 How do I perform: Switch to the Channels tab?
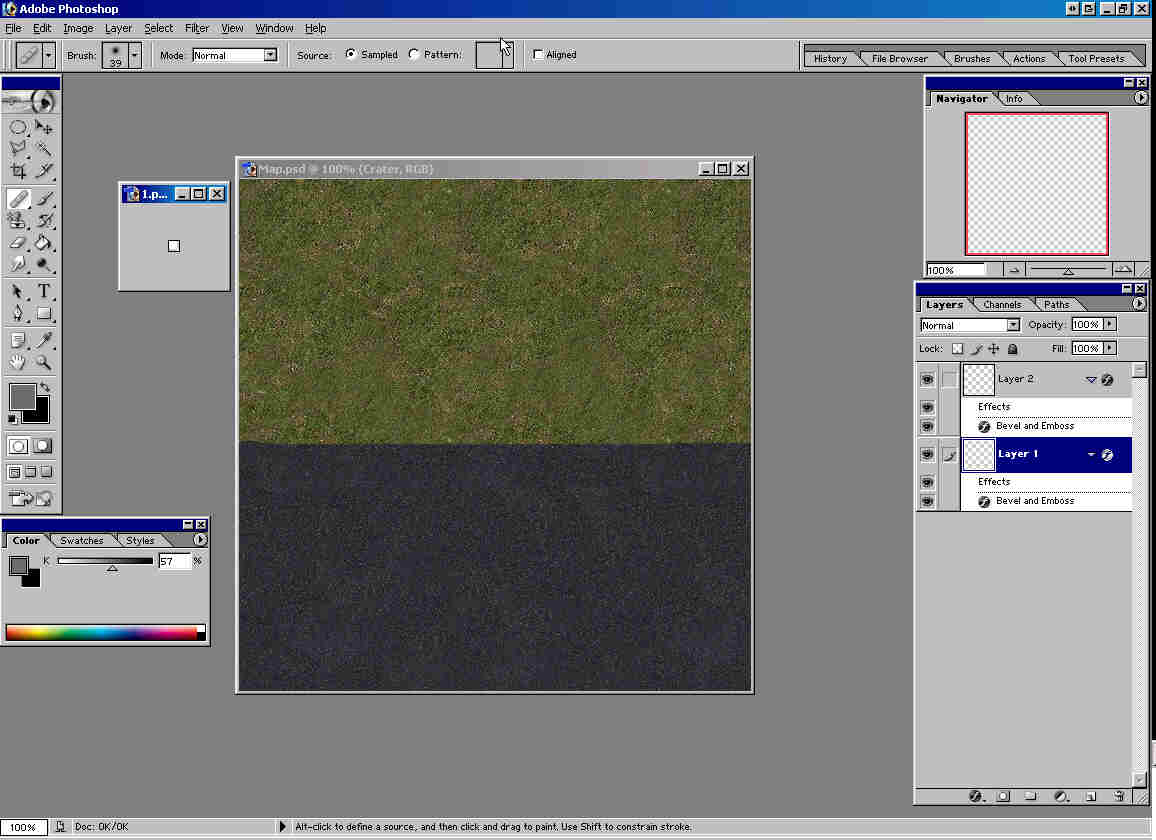(1002, 305)
